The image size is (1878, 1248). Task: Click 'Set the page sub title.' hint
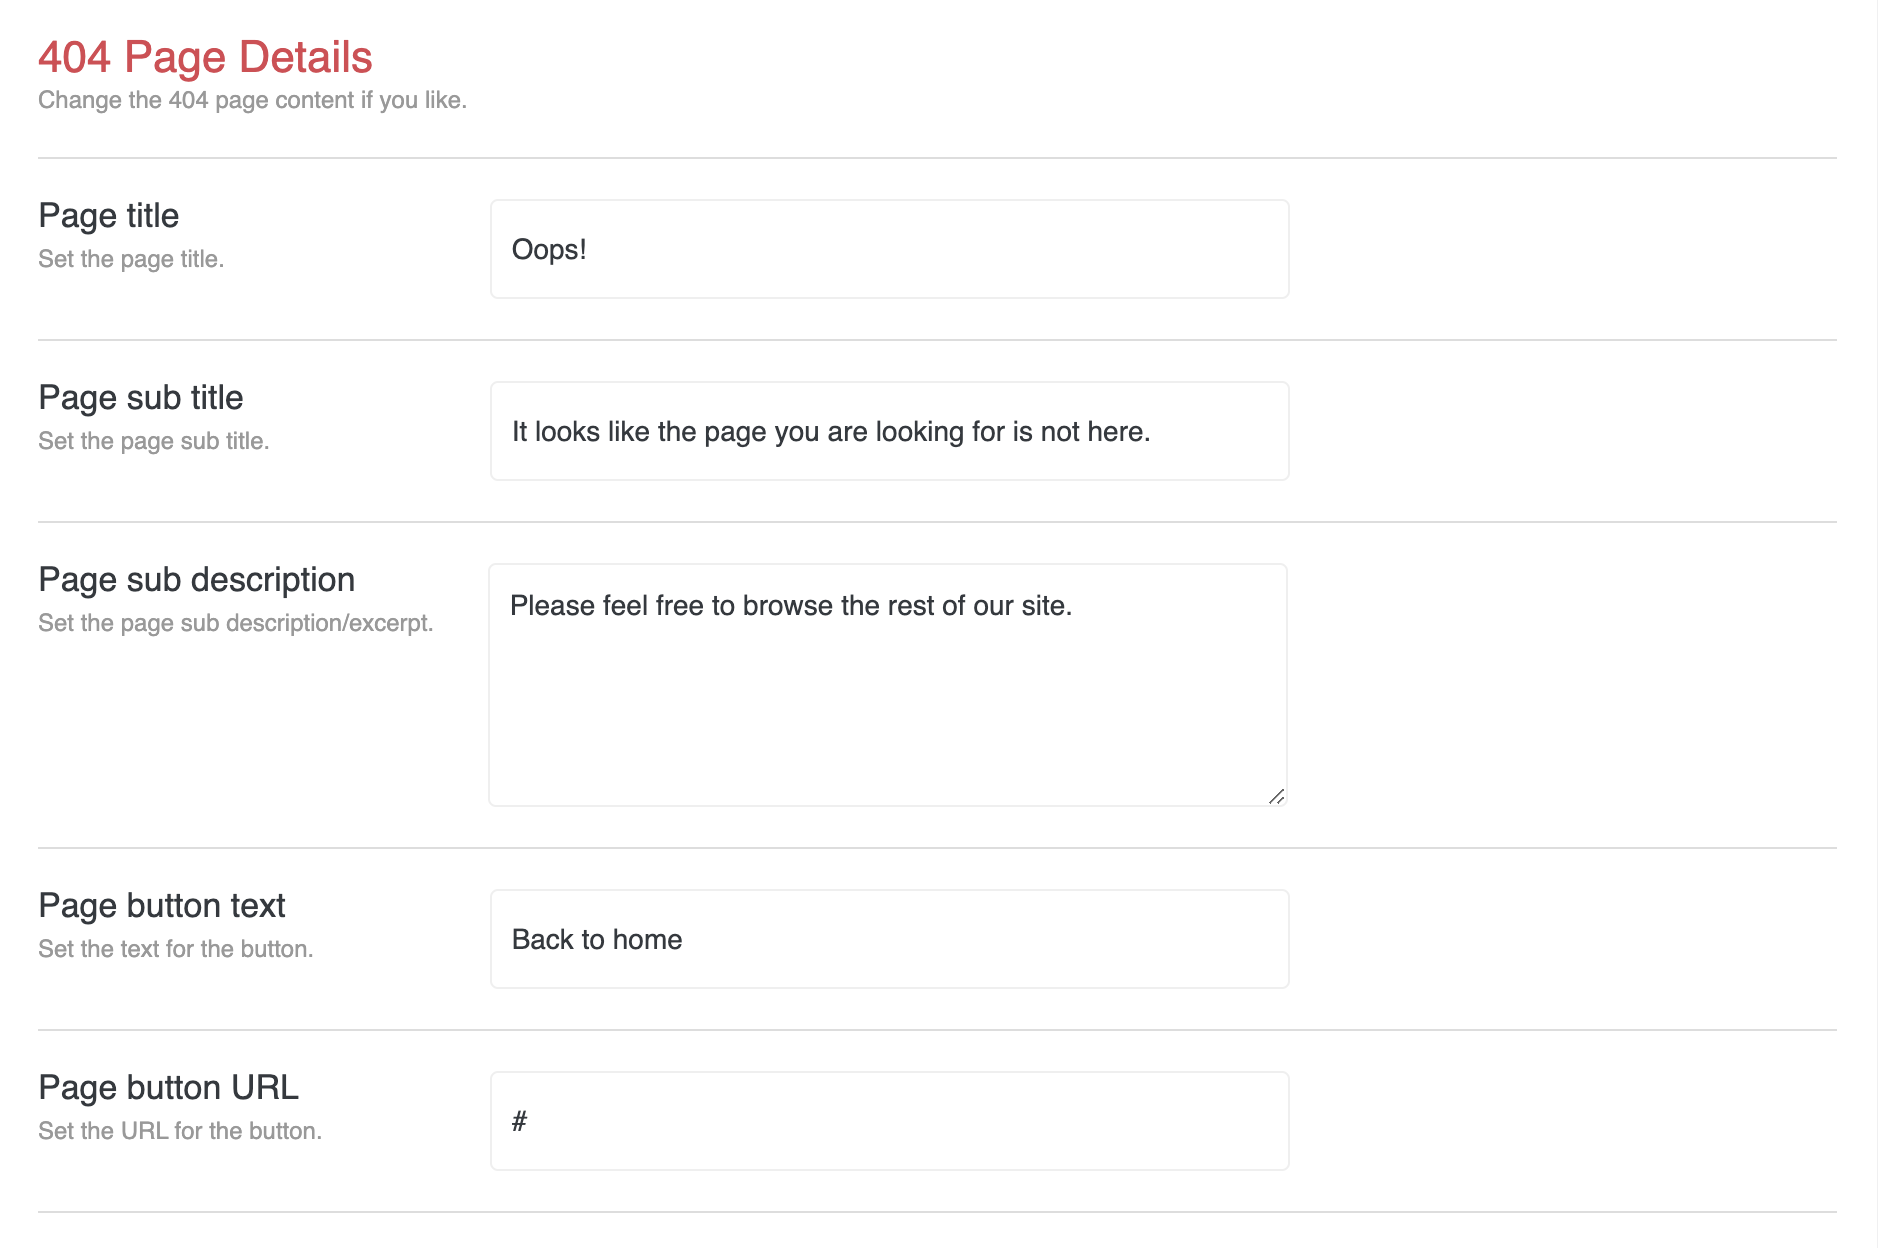(154, 441)
